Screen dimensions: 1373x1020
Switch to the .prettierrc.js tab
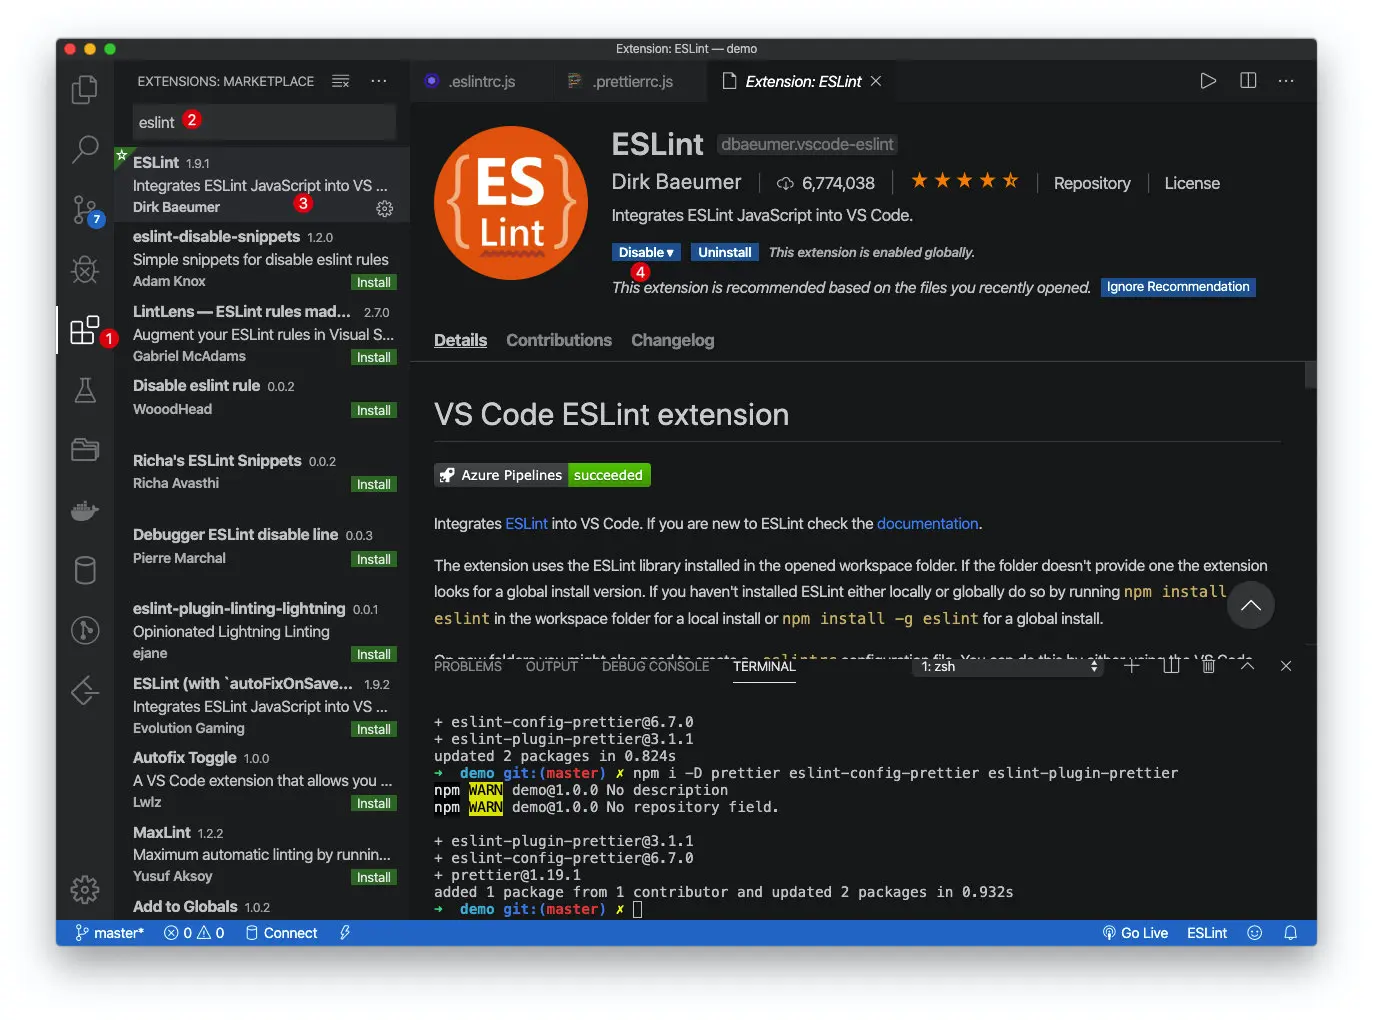click(631, 81)
